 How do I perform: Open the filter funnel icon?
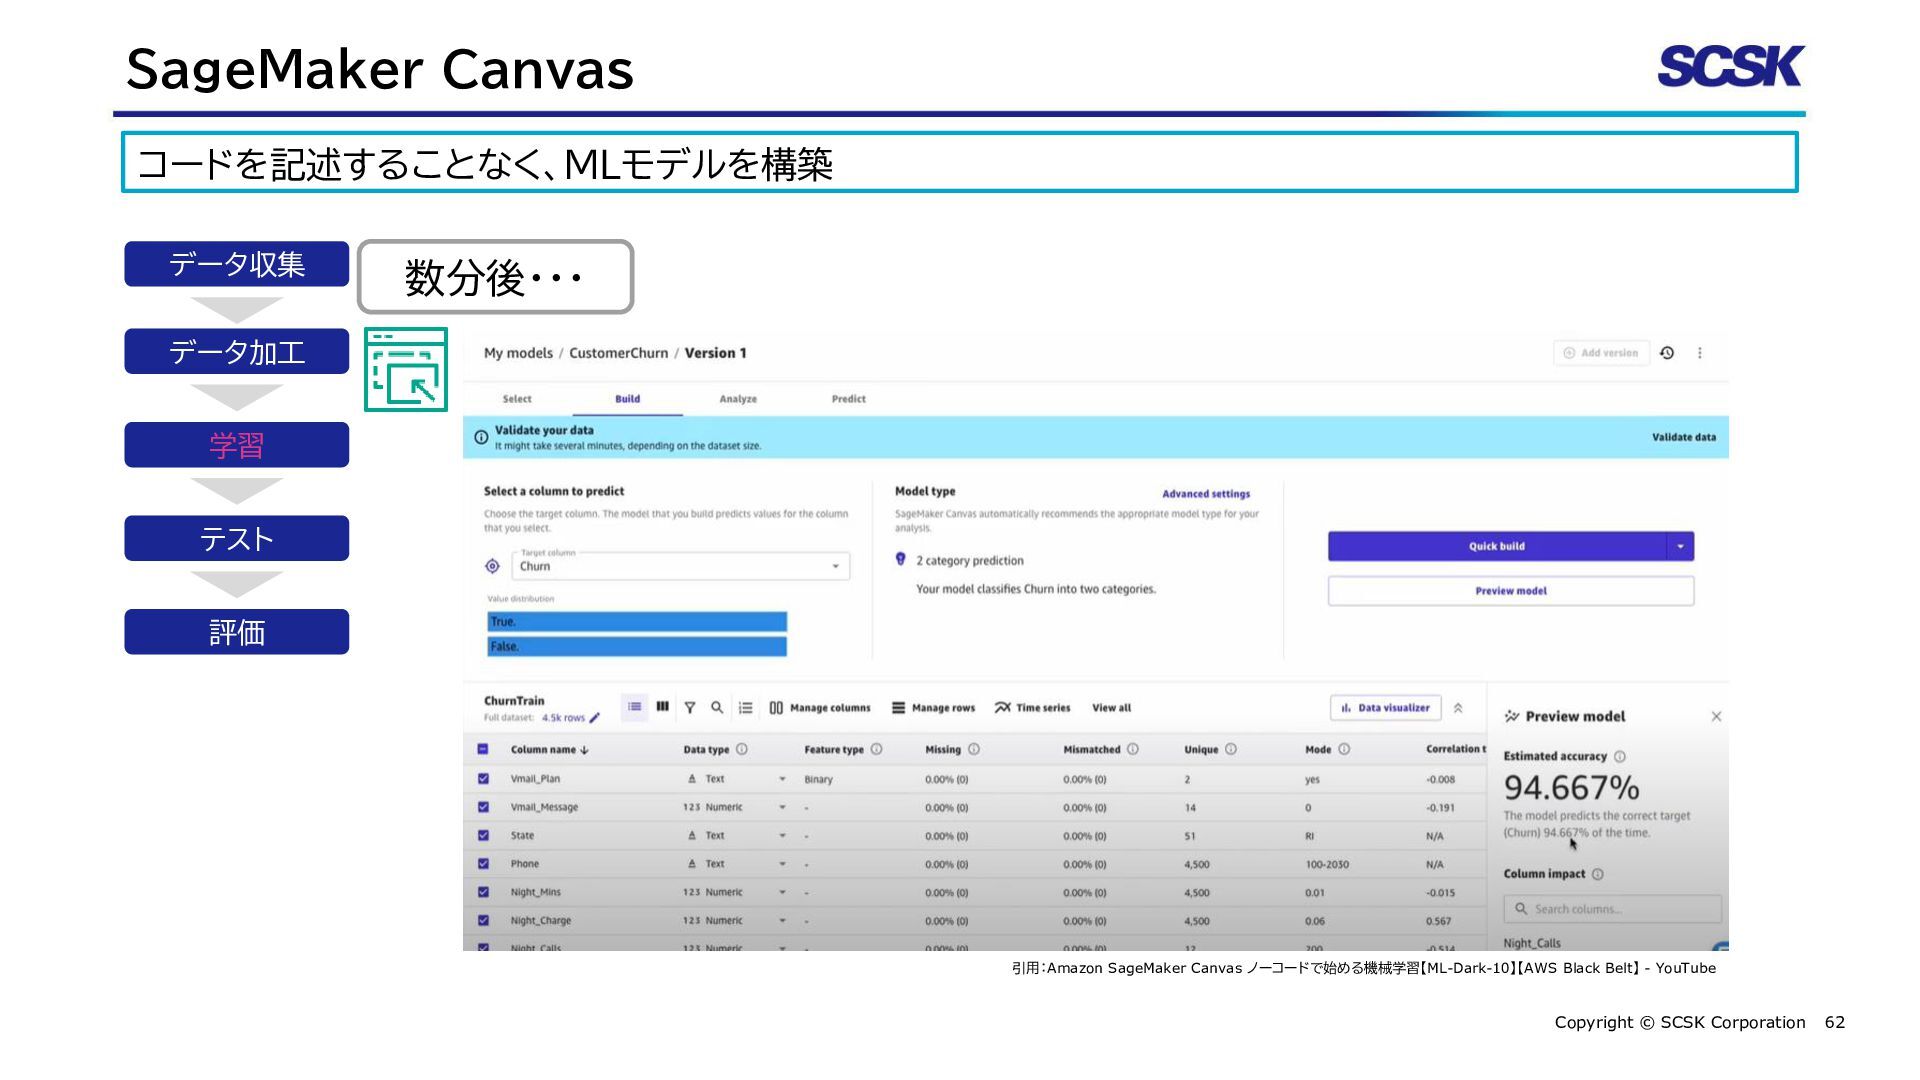click(x=690, y=707)
